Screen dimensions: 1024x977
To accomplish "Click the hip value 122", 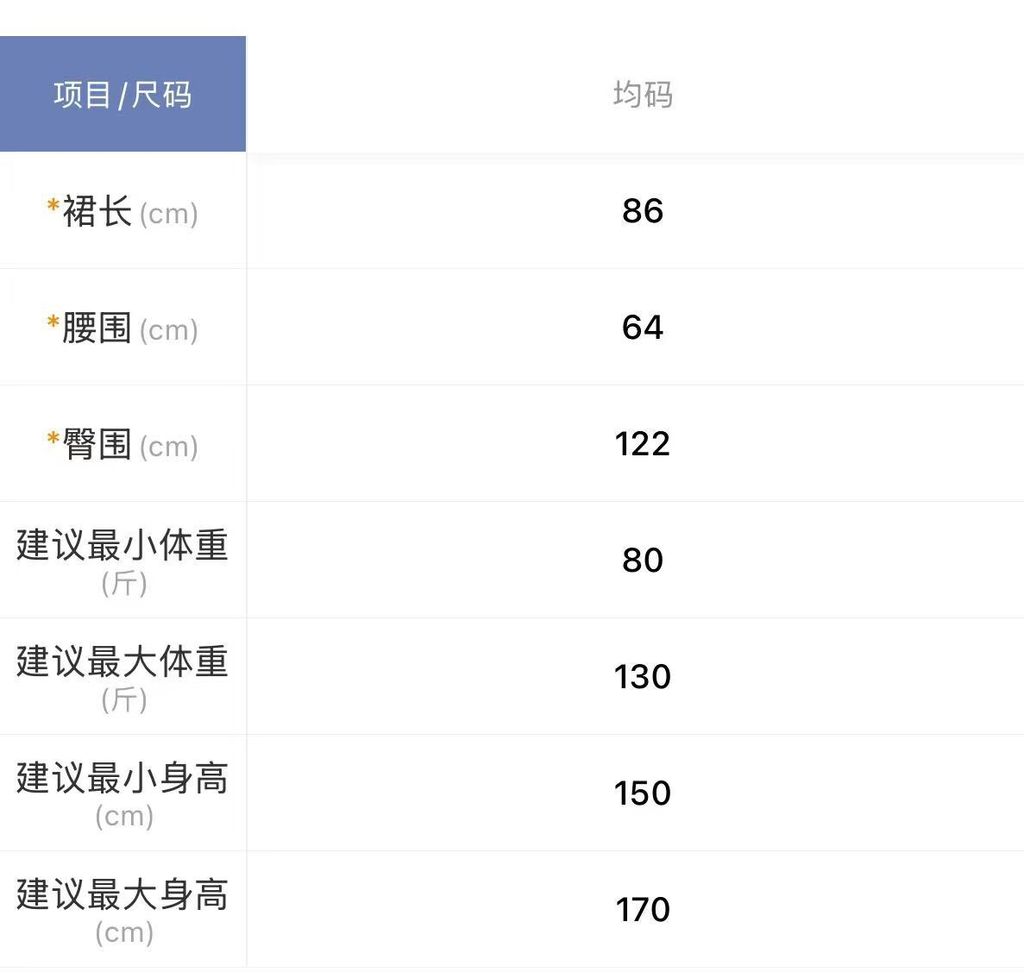I will click(x=642, y=444).
